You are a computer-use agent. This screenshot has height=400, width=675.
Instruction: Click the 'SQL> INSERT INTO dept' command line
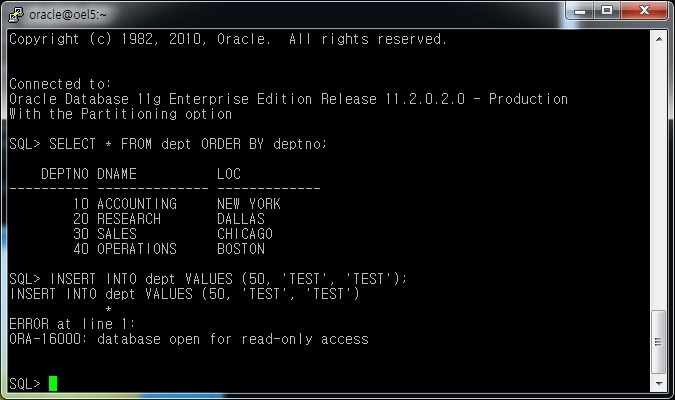click(208, 279)
